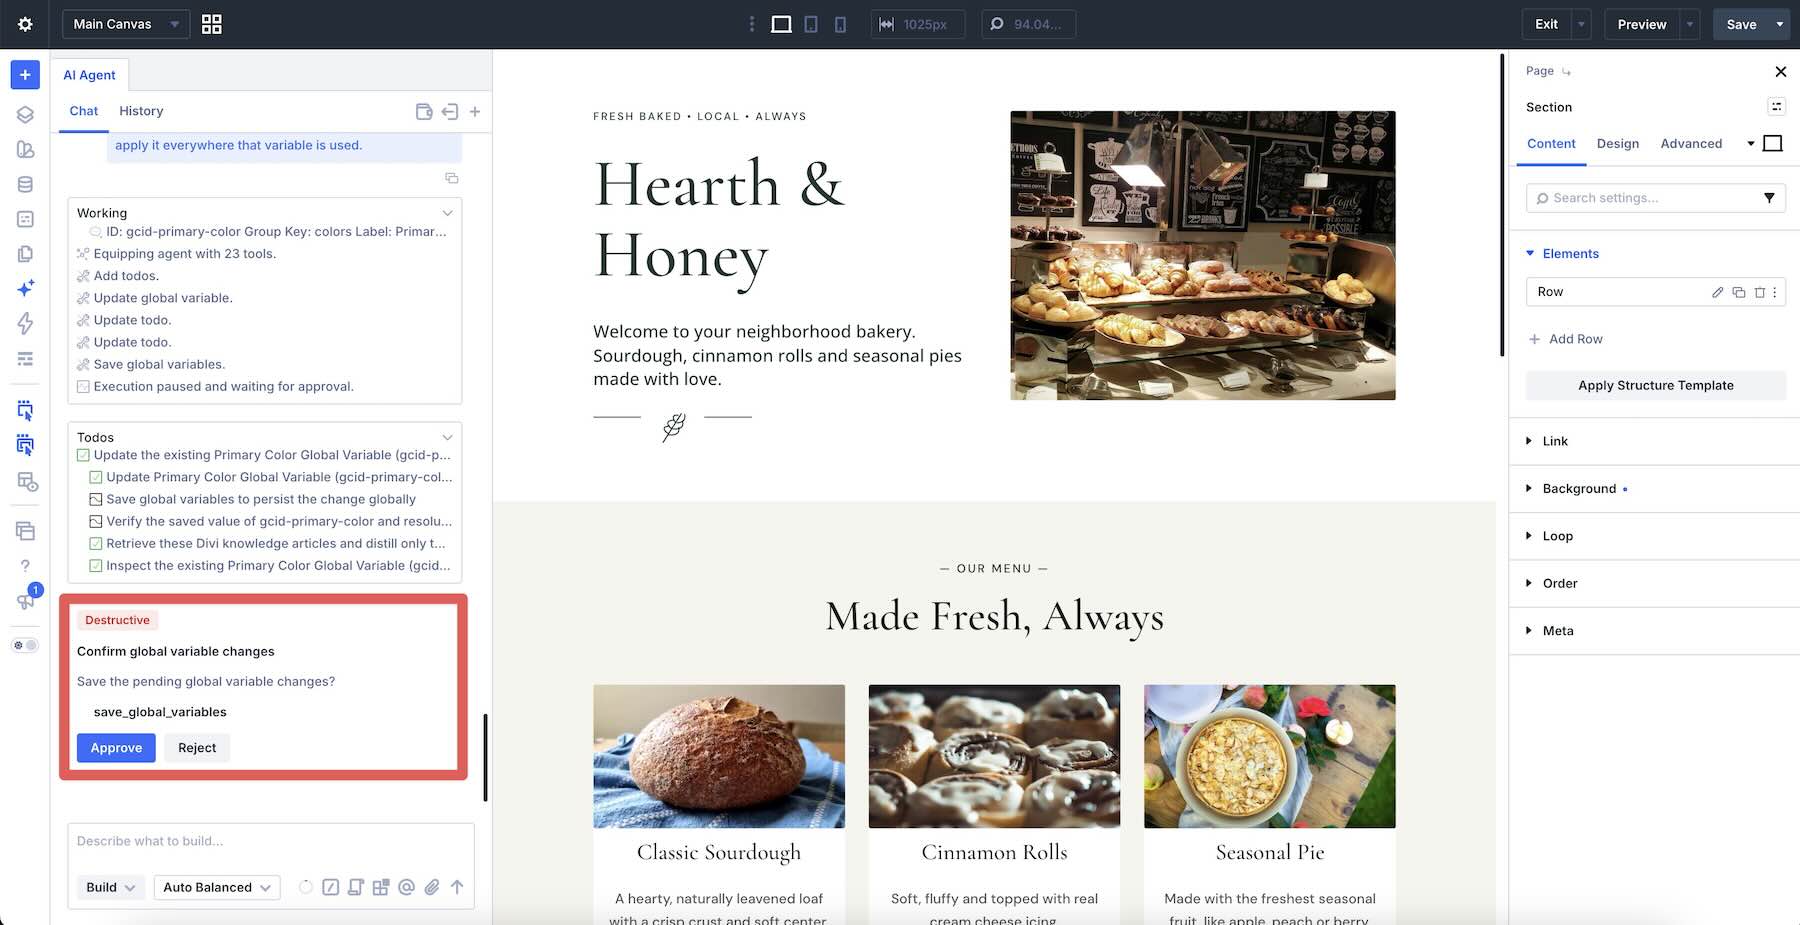Edit the Row element pencil icon
This screenshot has height=925, width=1800.
[1717, 292]
